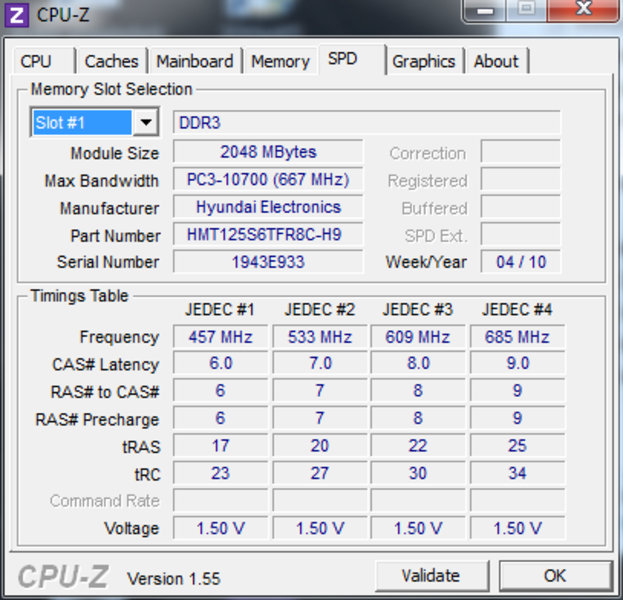The height and width of the screenshot is (600, 623).
Task: Click tRC value 34
Action: (x=517, y=473)
